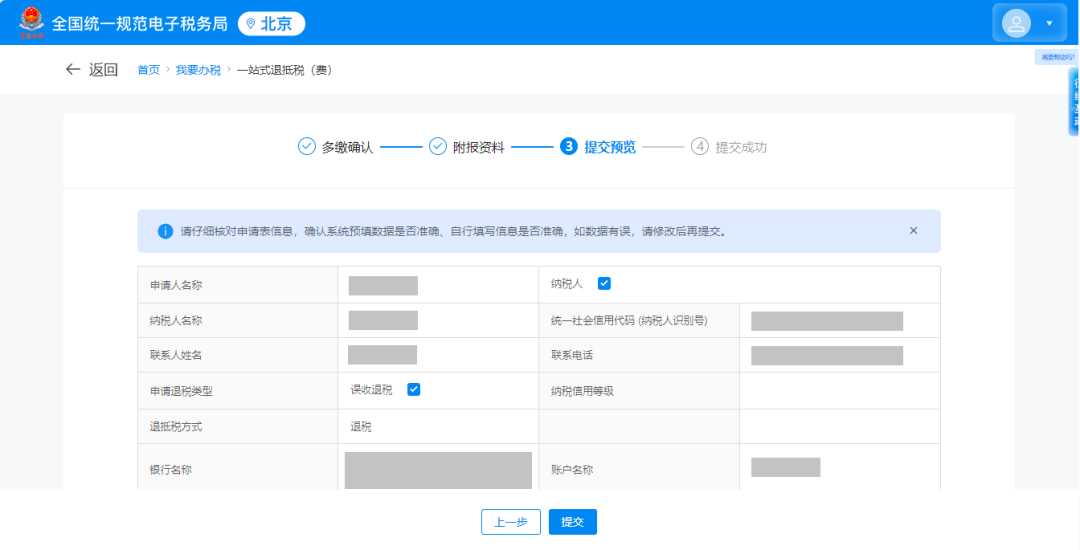Viewport: 1080px width, 550px height.
Task: Open the help tab at the right edge
Action: (x=1057, y=57)
